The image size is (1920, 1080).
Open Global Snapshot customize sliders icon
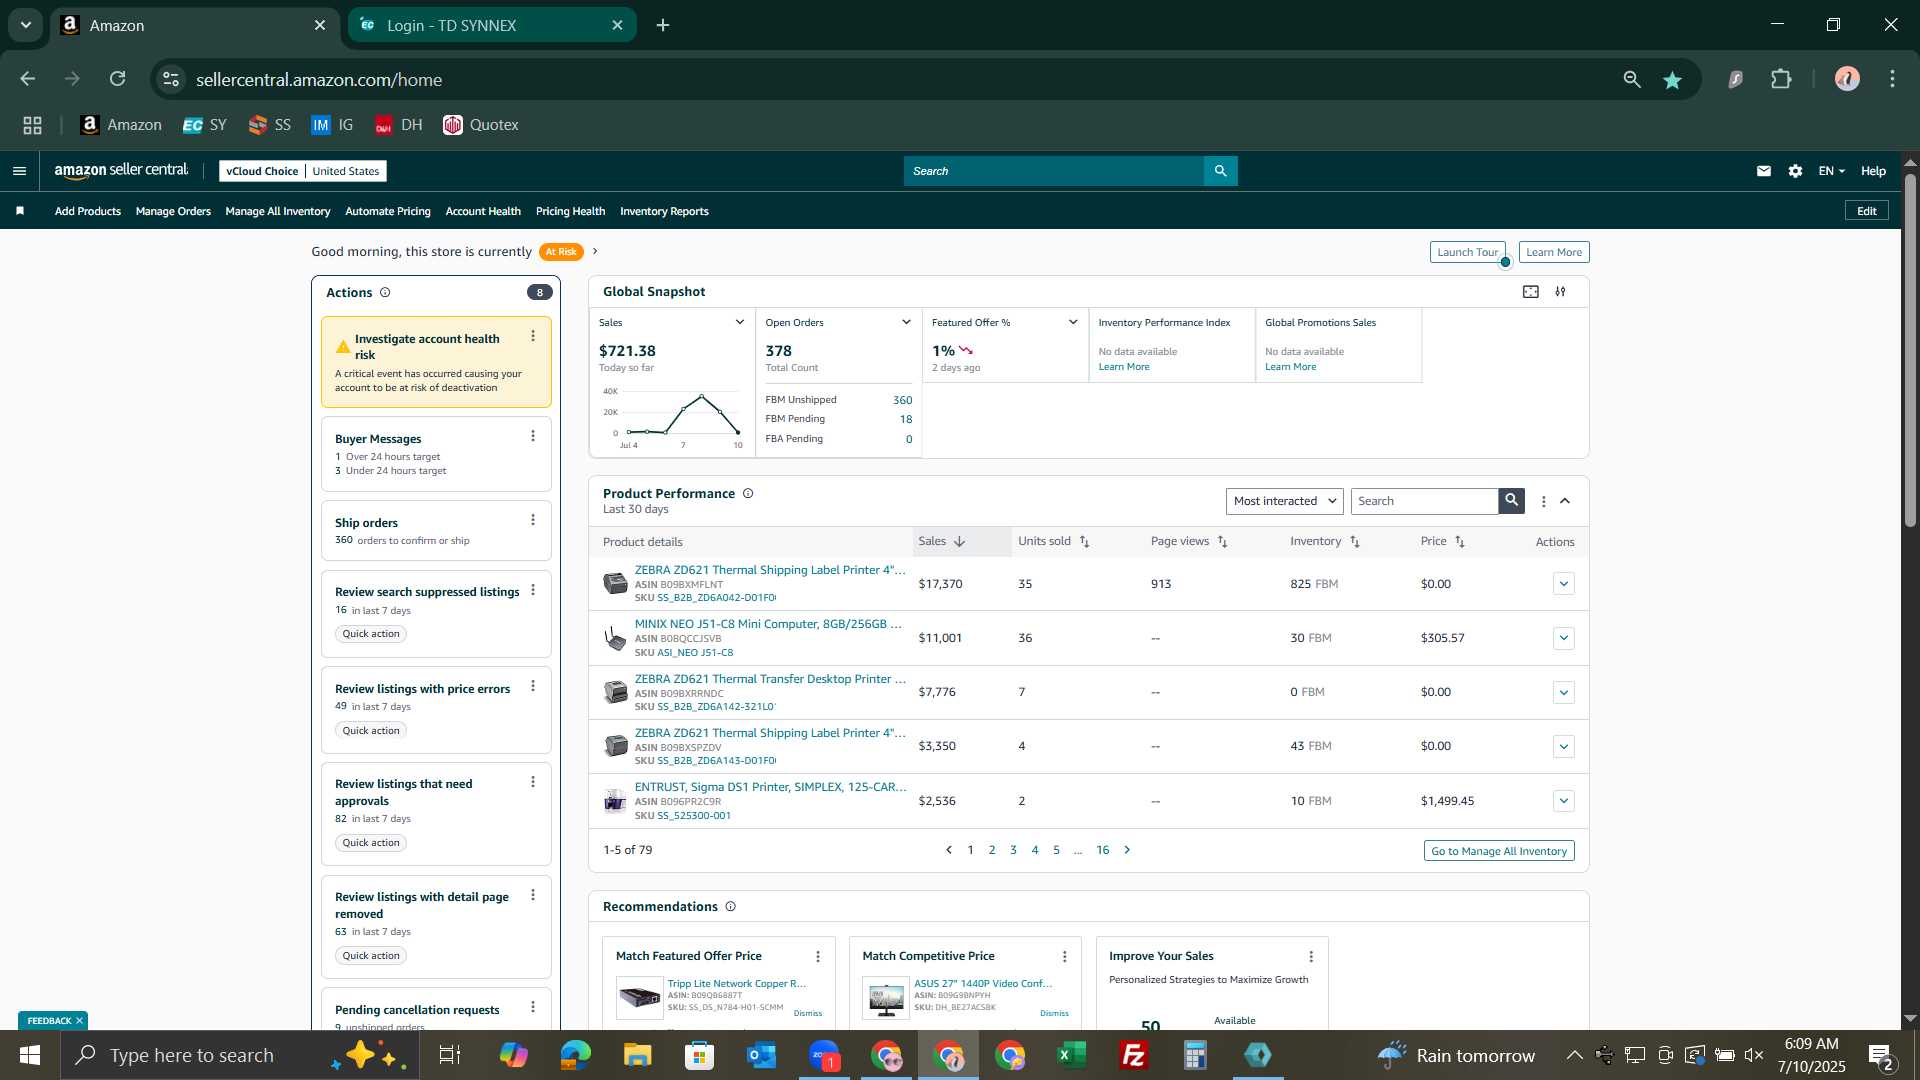tap(1560, 292)
